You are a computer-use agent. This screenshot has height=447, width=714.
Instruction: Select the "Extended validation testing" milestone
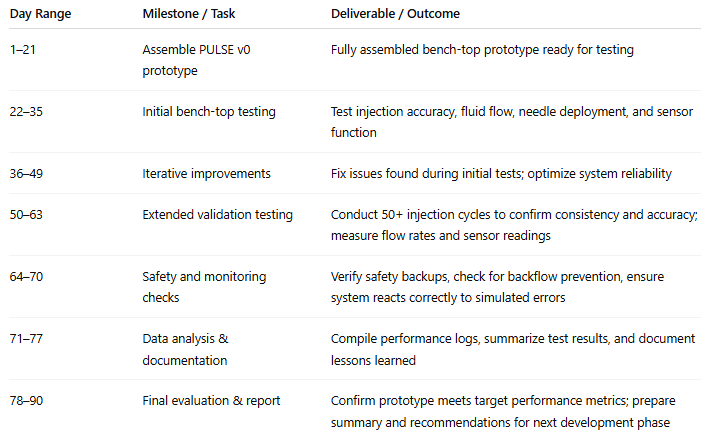(x=219, y=215)
